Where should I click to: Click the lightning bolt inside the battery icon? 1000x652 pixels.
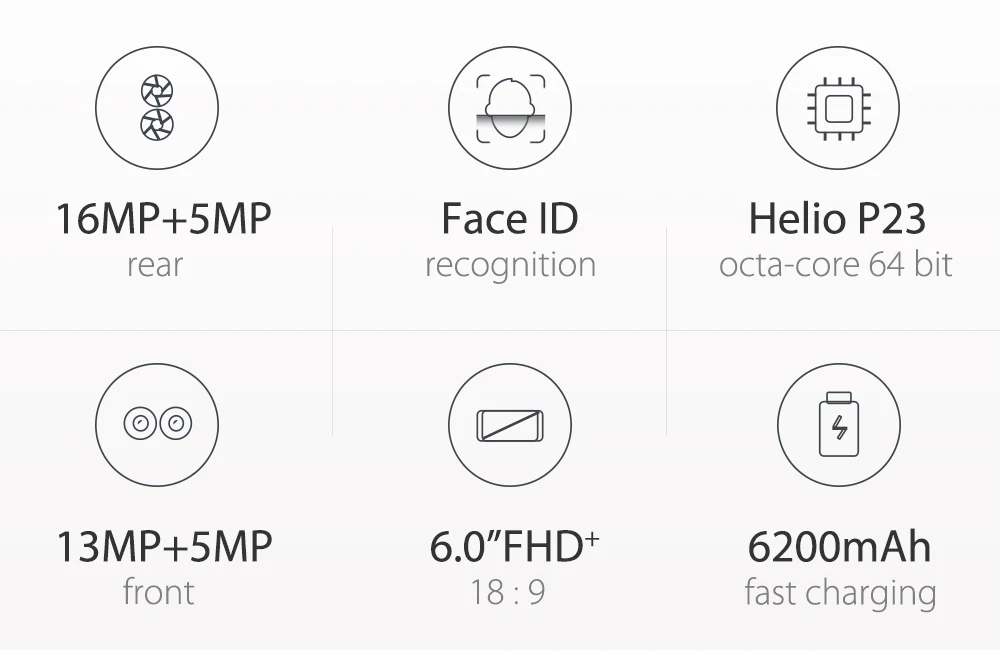[x=839, y=427]
